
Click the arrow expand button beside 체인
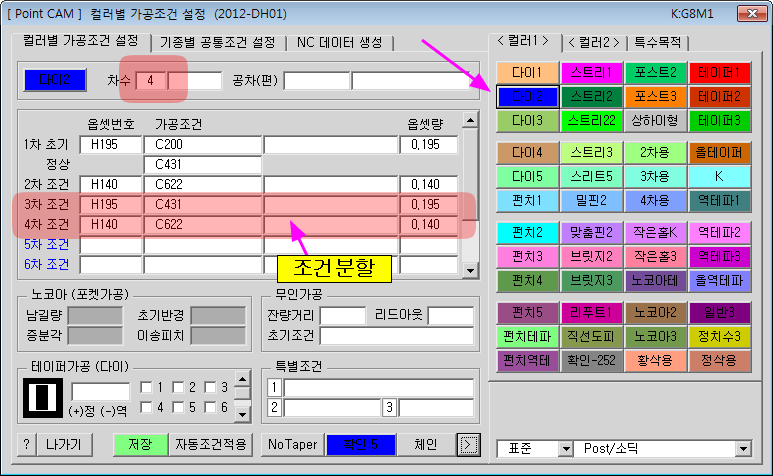tap(468, 445)
